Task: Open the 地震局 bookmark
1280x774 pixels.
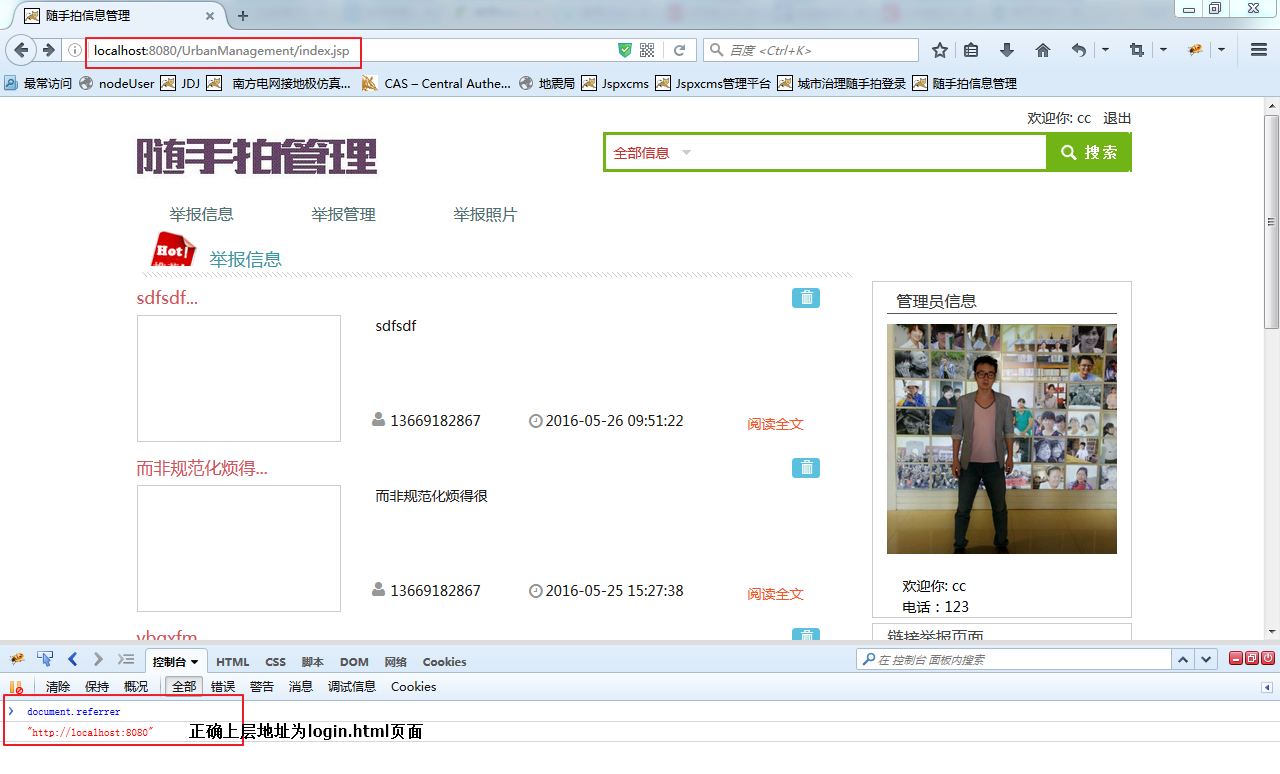Action: 547,84
